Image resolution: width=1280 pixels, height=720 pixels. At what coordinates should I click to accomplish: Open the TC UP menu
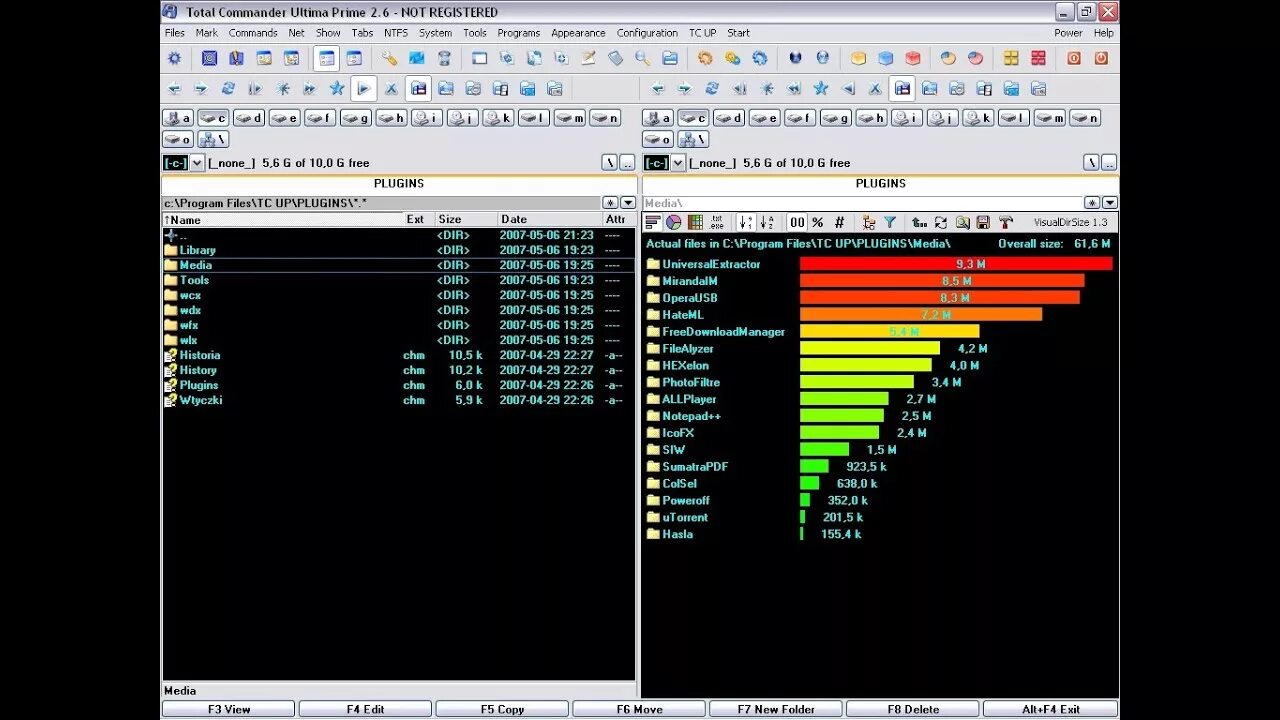[x=703, y=33]
